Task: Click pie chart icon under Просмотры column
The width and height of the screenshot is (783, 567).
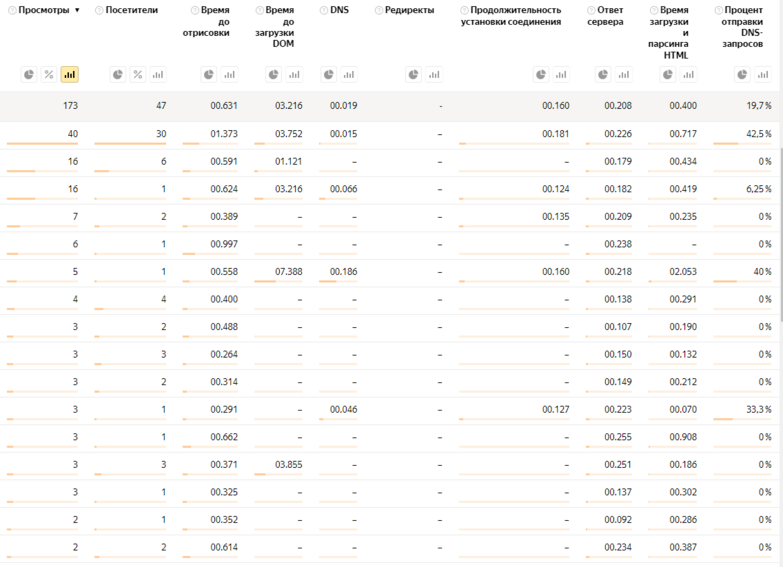Action: pos(29,75)
